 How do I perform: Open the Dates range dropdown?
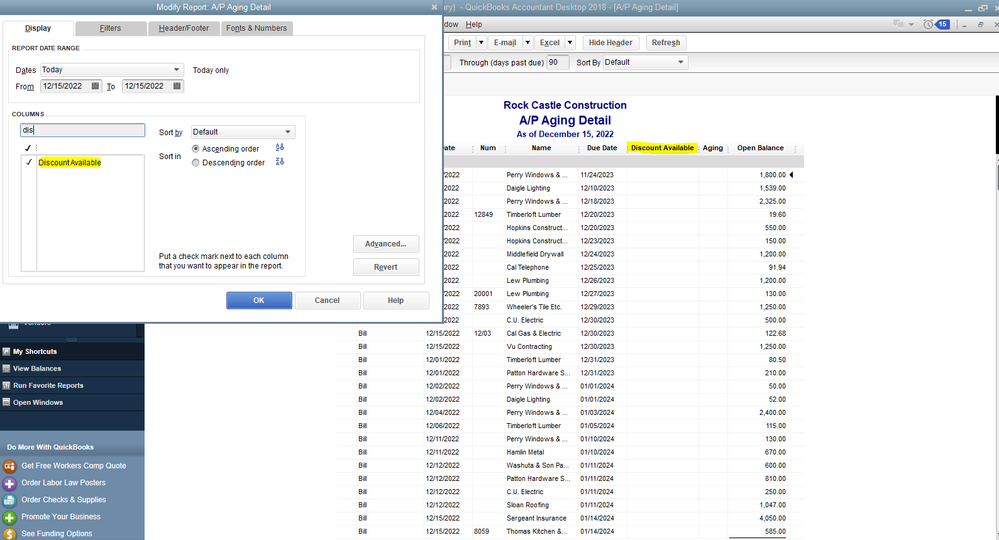(x=176, y=69)
